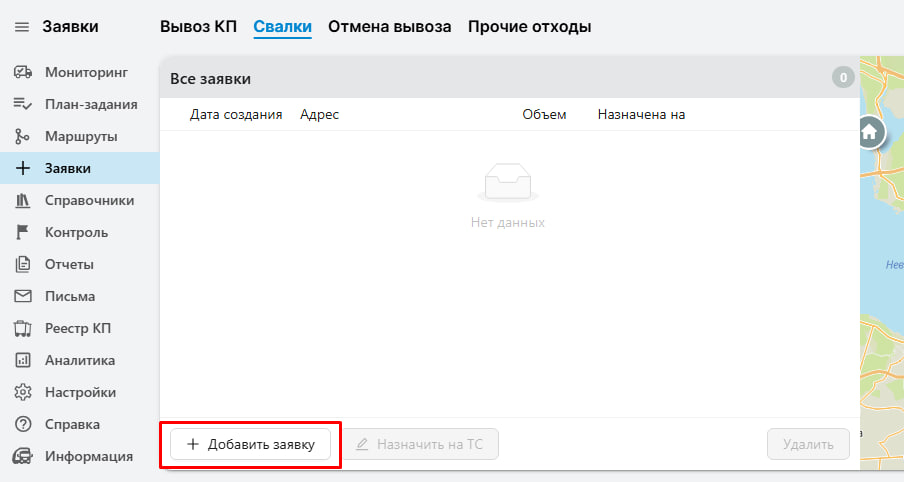Click the hamburger menu icon
The height and width of the screenshot is (482, 904).
click(x=22, y=27)
